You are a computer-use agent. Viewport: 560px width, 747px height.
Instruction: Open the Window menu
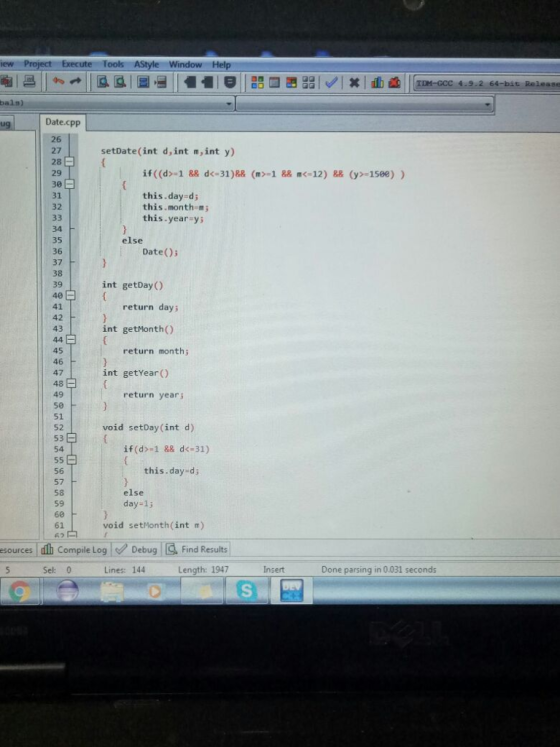(x=185, y=64)
